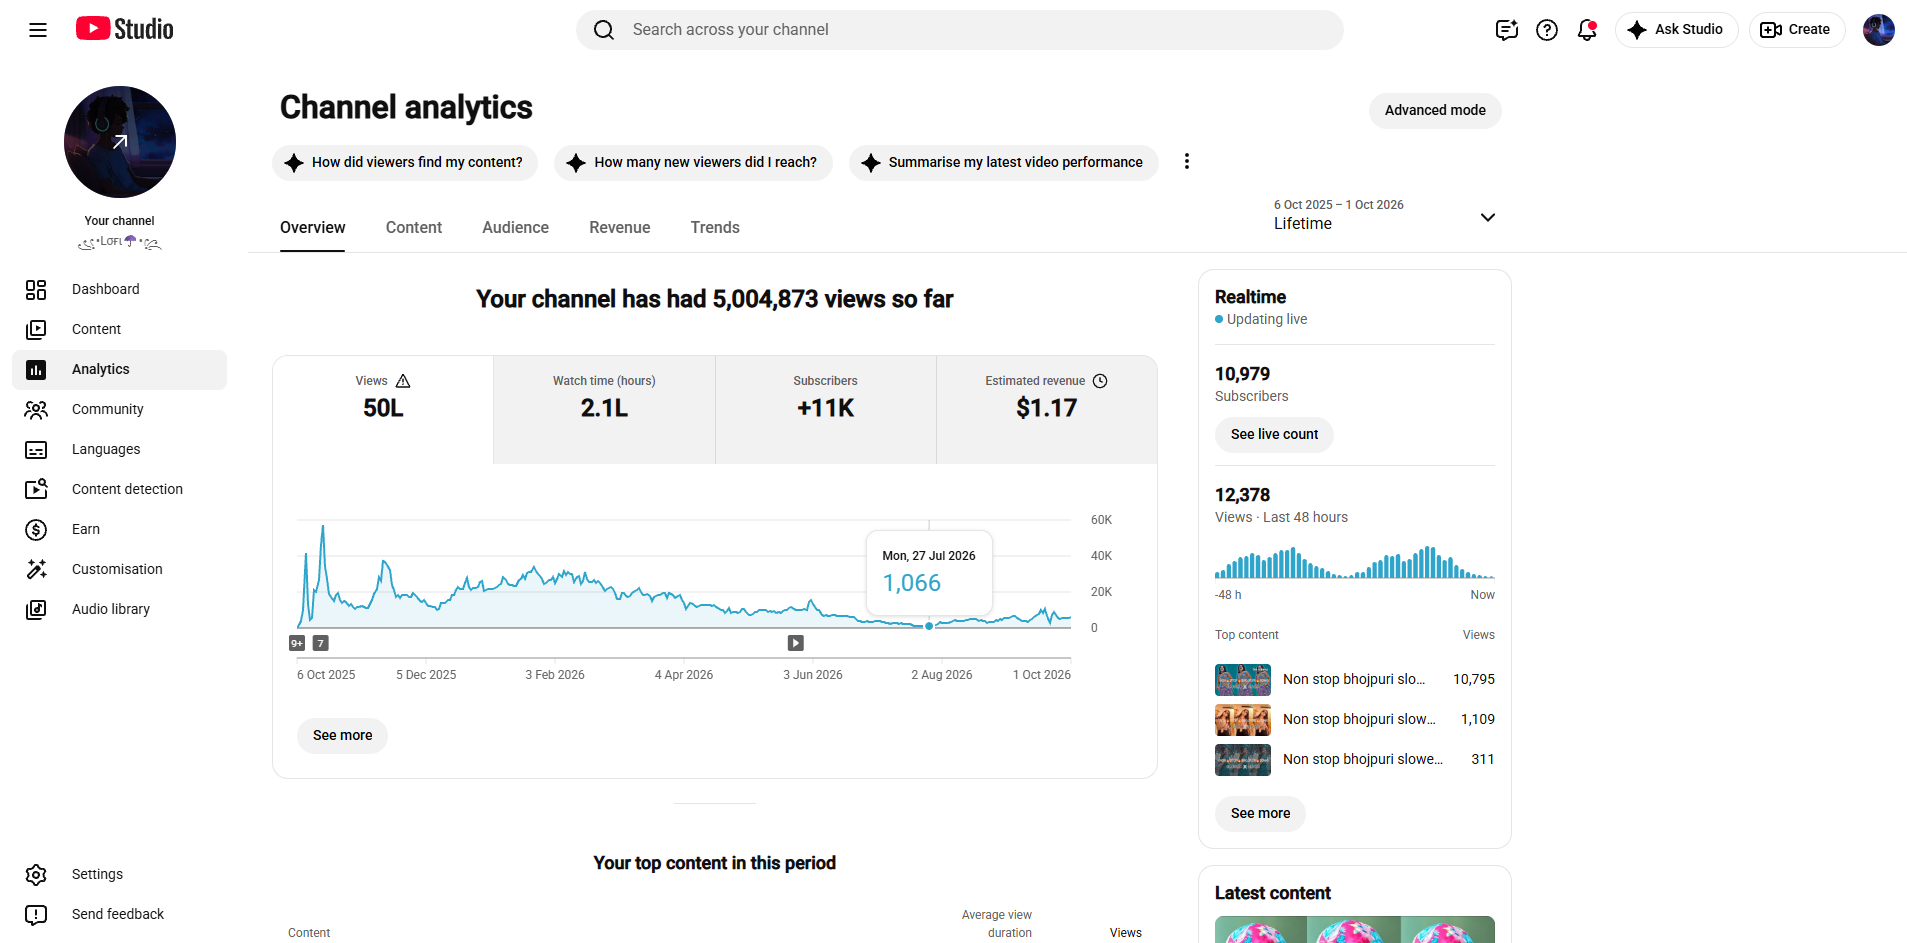Open the notifications bell

tap(1587, 30)
